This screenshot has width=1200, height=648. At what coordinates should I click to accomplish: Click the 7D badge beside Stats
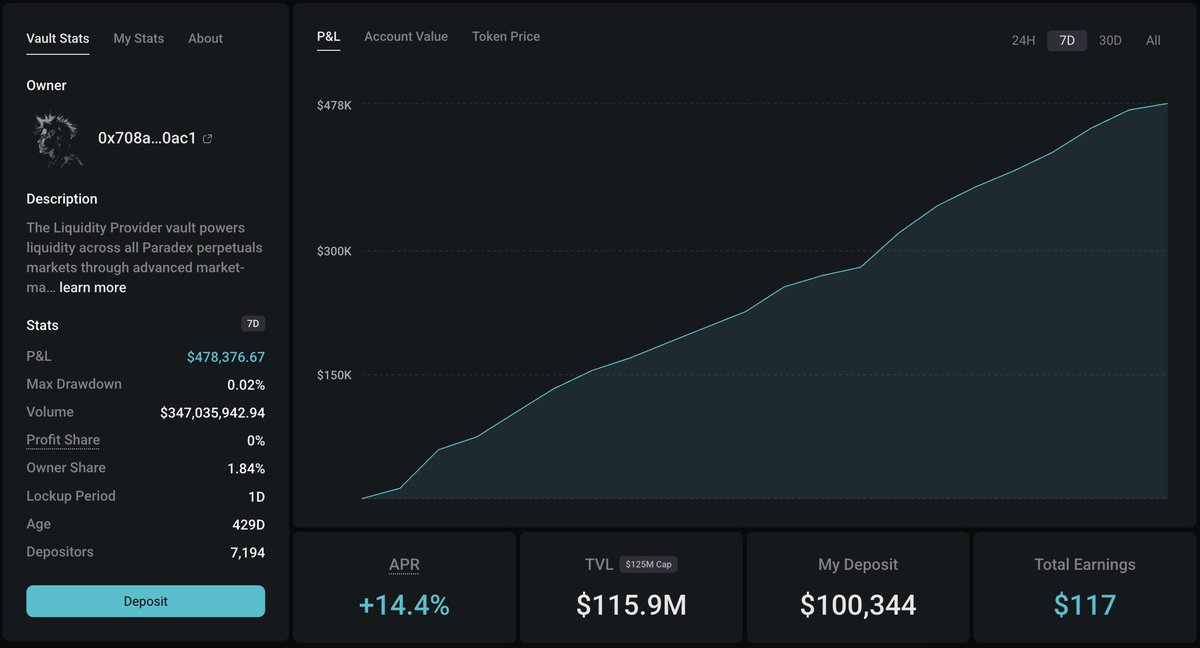pos(252,323)
